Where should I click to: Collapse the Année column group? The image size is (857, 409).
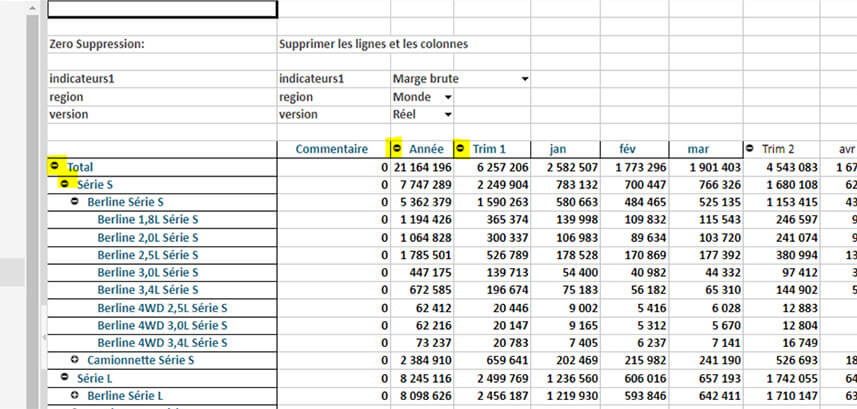pos(397,148)
